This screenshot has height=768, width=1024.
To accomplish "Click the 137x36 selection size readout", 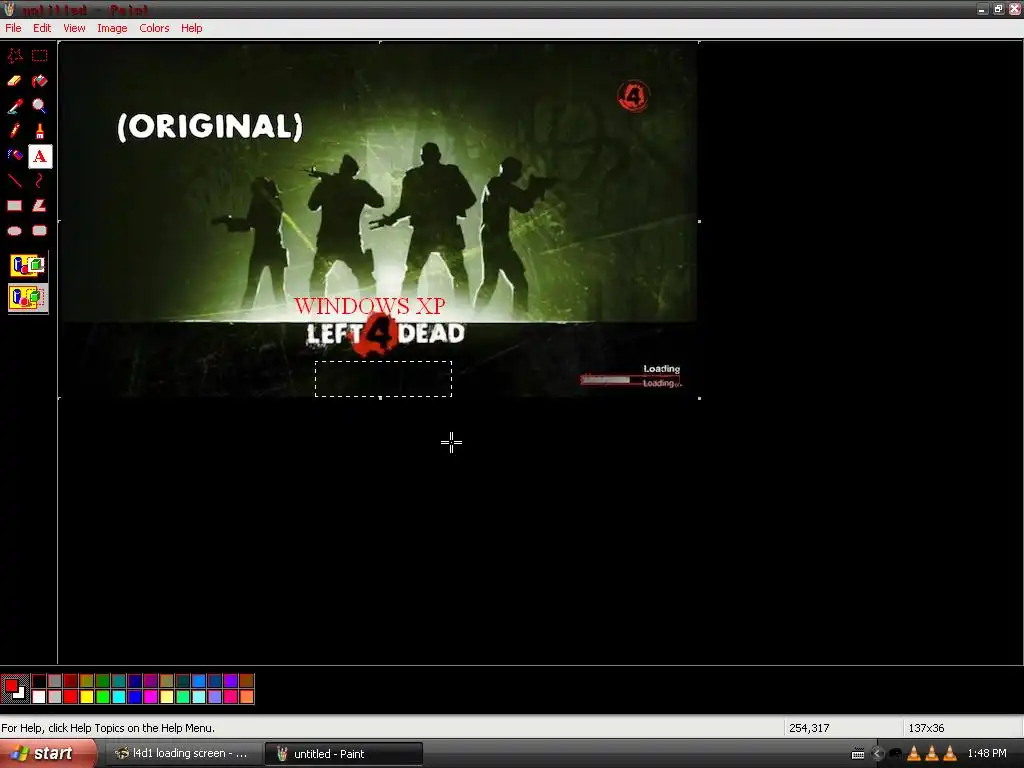I will point(926,728).
